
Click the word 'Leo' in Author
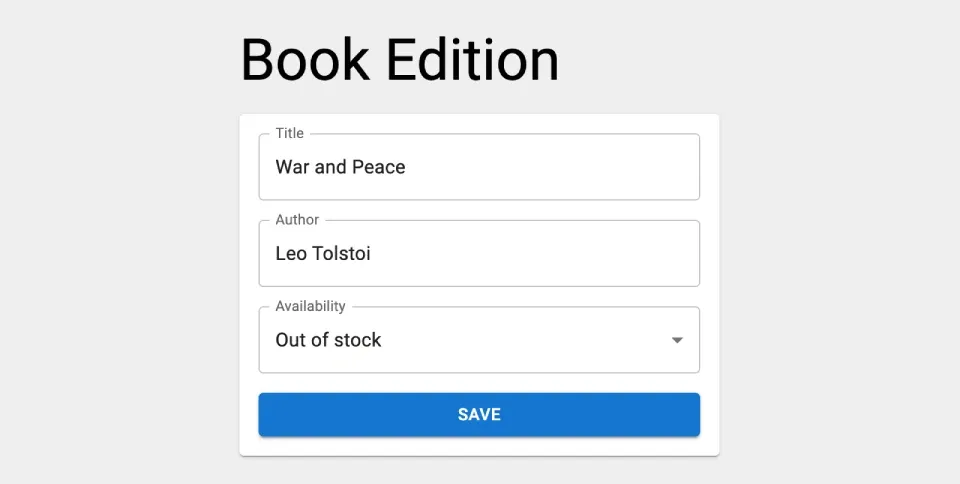pyautogui.click(x=291, y=254)
